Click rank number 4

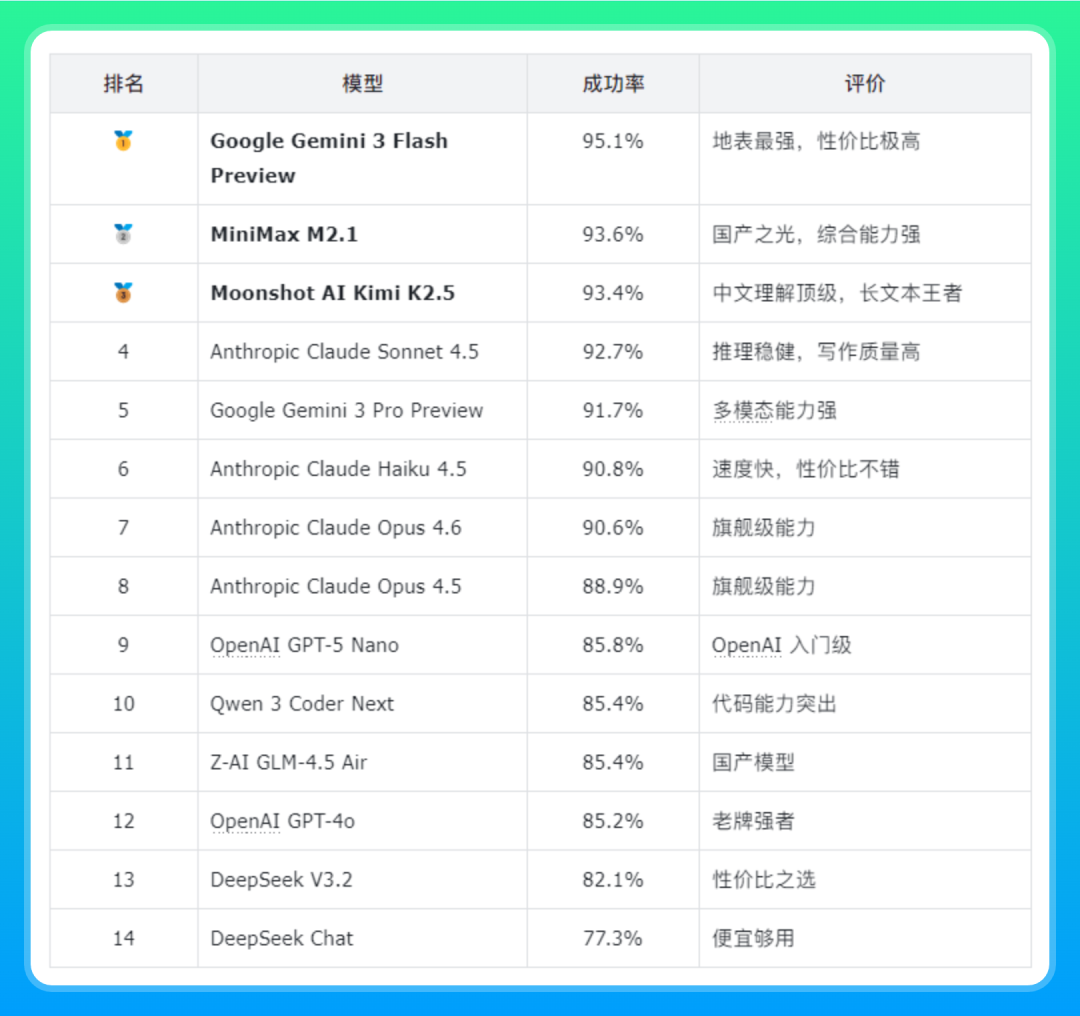123,352
